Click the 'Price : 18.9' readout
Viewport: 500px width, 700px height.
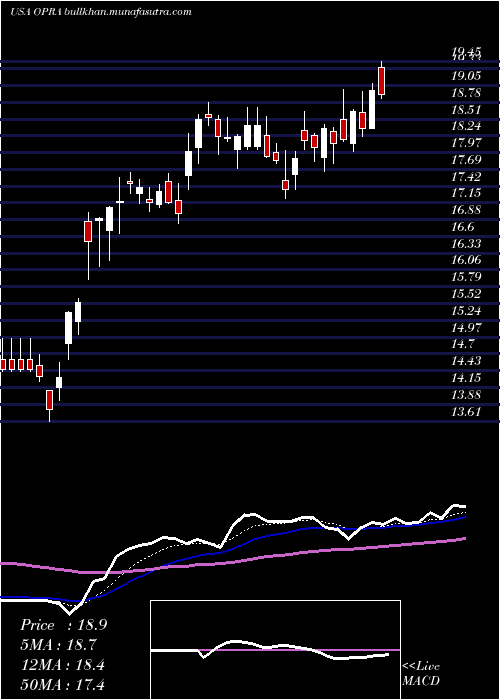pos(63,625)
